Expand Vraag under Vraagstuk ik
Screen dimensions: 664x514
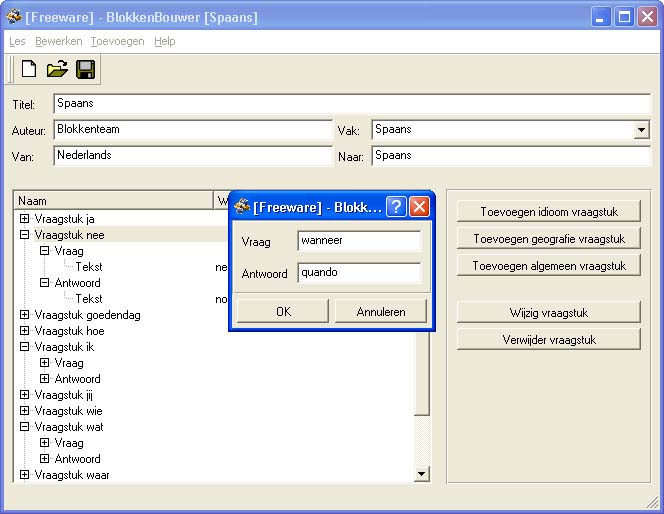45,363
